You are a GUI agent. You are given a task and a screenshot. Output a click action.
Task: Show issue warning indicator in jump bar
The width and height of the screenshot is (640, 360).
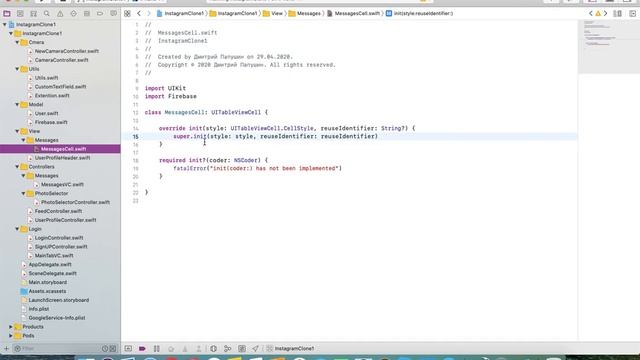point(598,13)
